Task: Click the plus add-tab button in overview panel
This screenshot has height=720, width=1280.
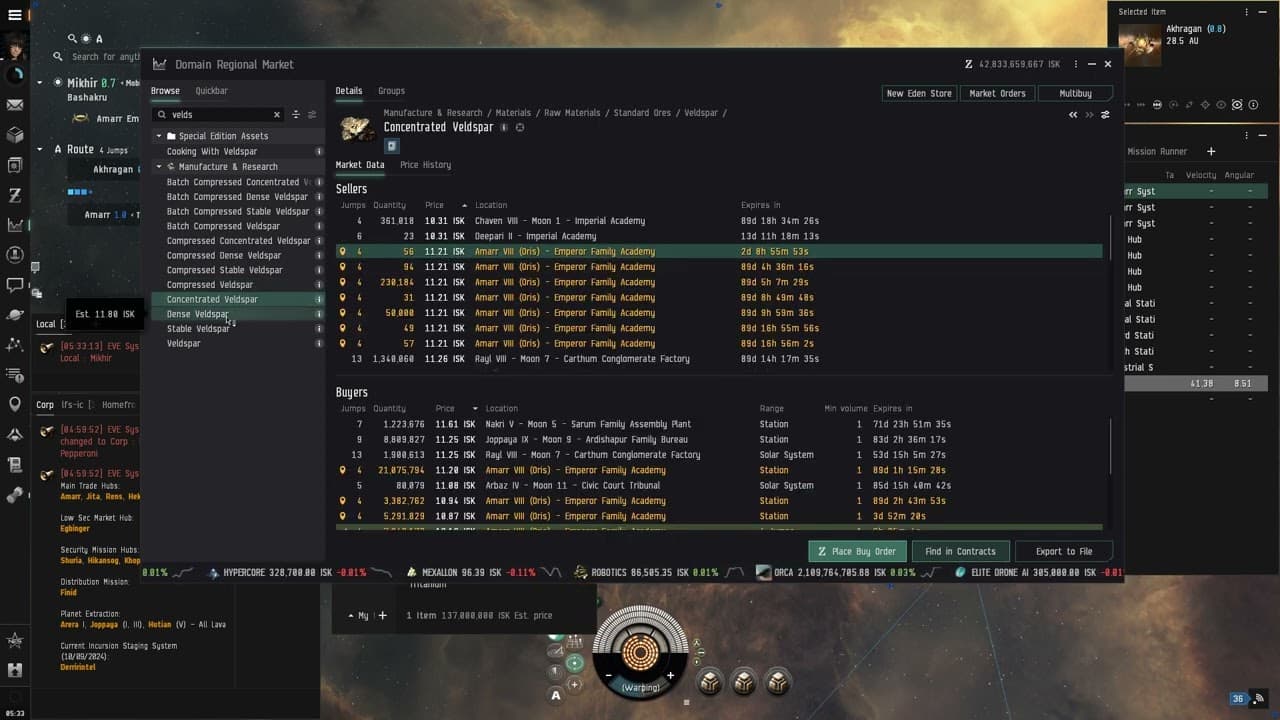Action: pyautogui.click(x=1211, y=152)
